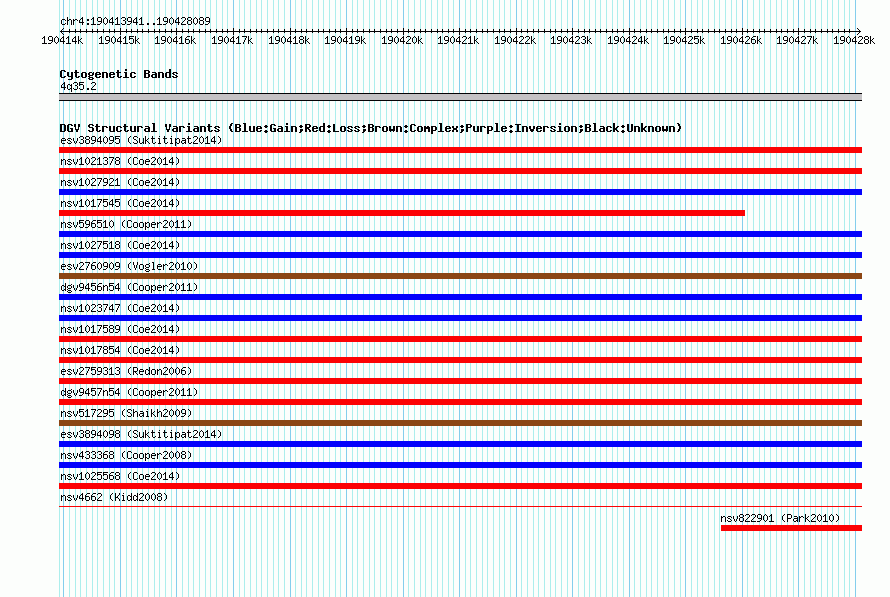Viewport: 890px width, 597px height.
Task: Click the red loss bar for nsv1021378
Action: [460, 171]
